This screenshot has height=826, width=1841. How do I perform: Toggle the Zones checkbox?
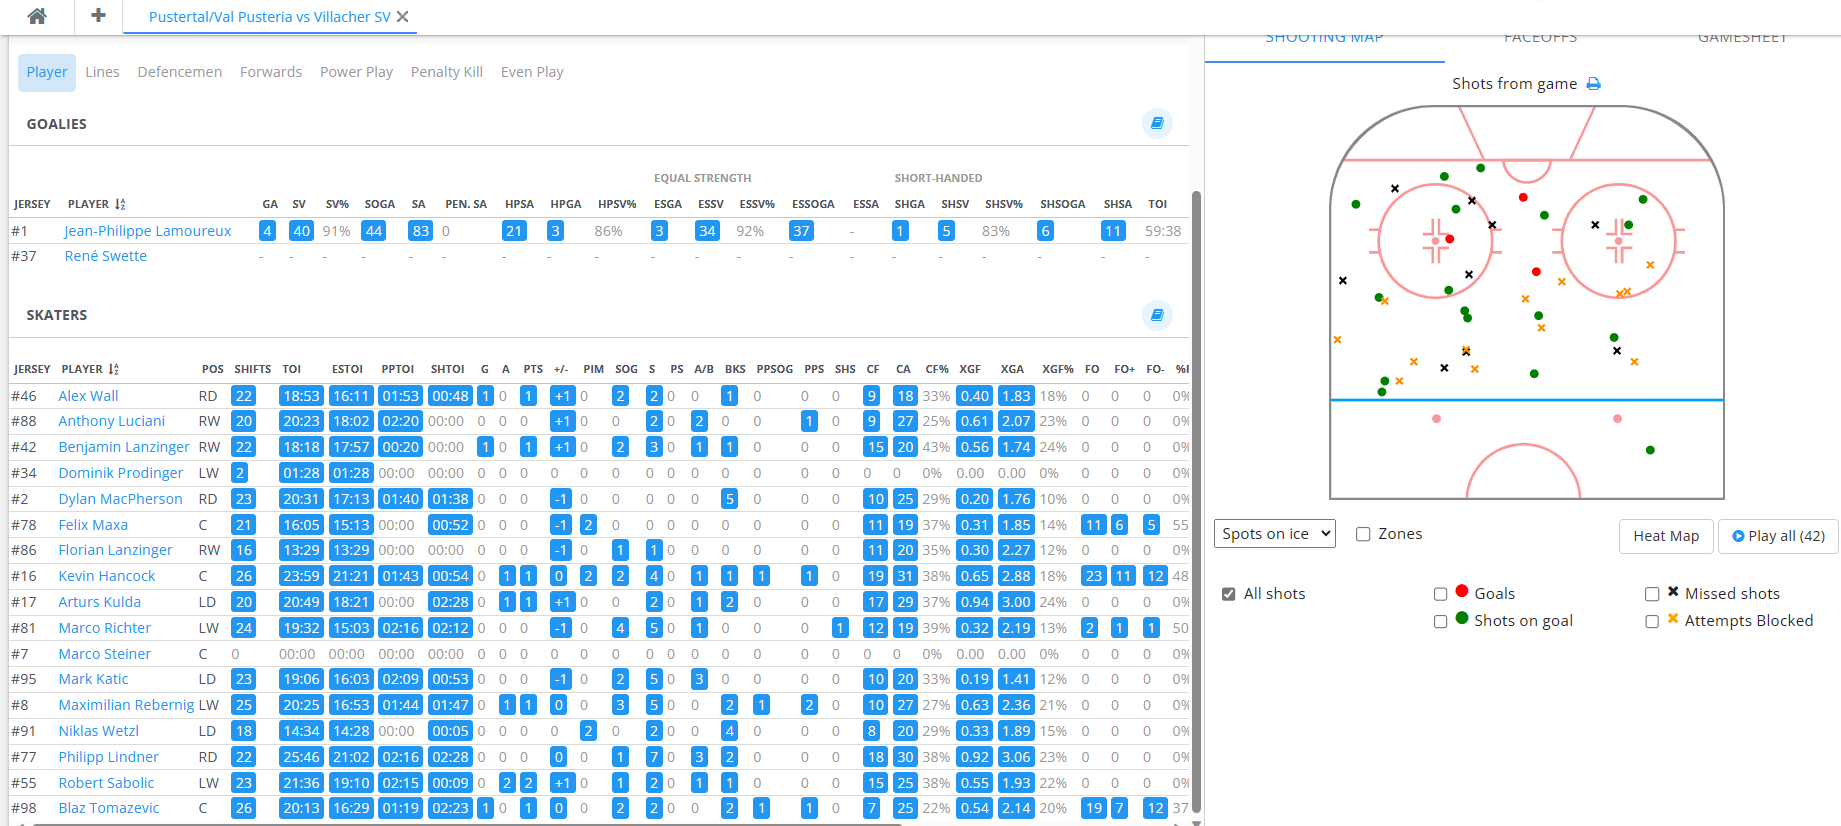point(1362,534)
